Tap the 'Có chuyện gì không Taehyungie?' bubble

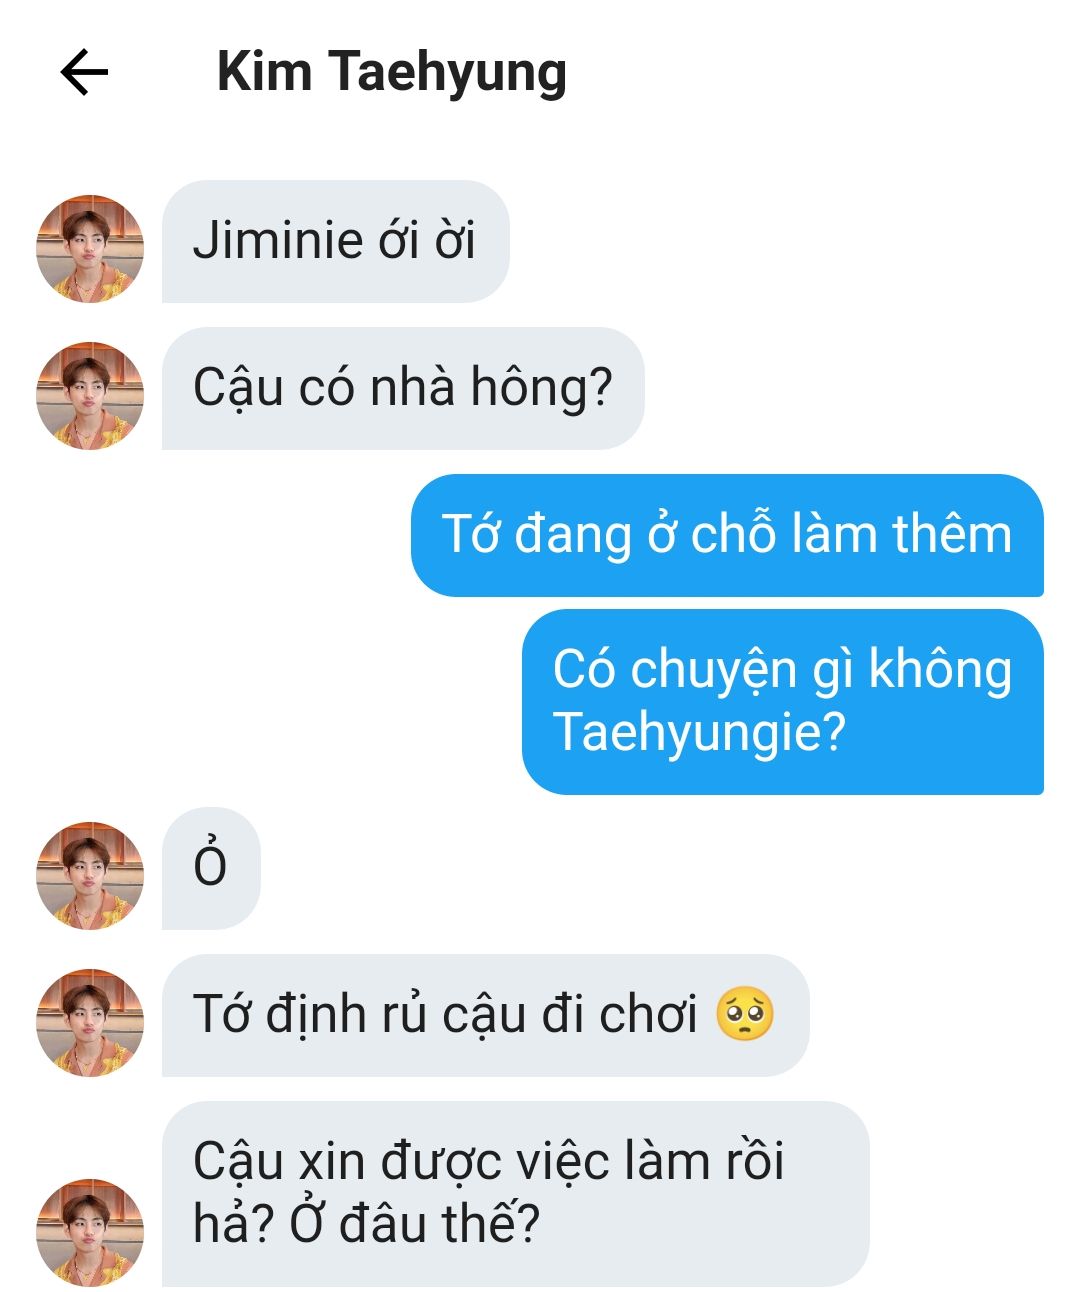(x=783, y=701)
